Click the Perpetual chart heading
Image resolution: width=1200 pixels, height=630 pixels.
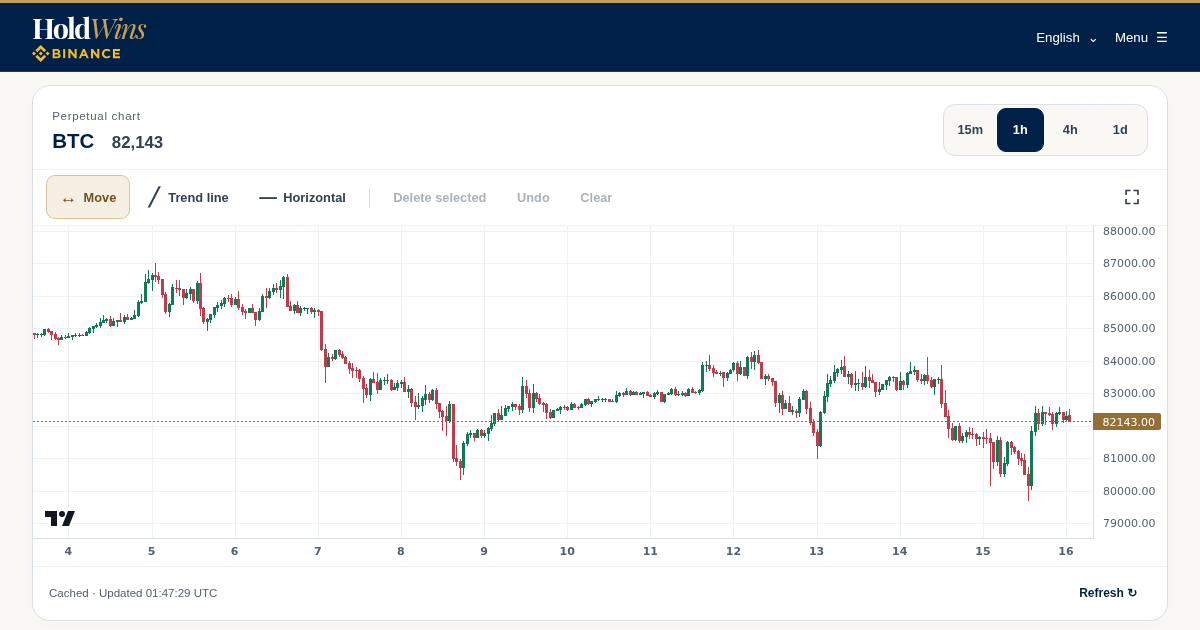[96, 116]
